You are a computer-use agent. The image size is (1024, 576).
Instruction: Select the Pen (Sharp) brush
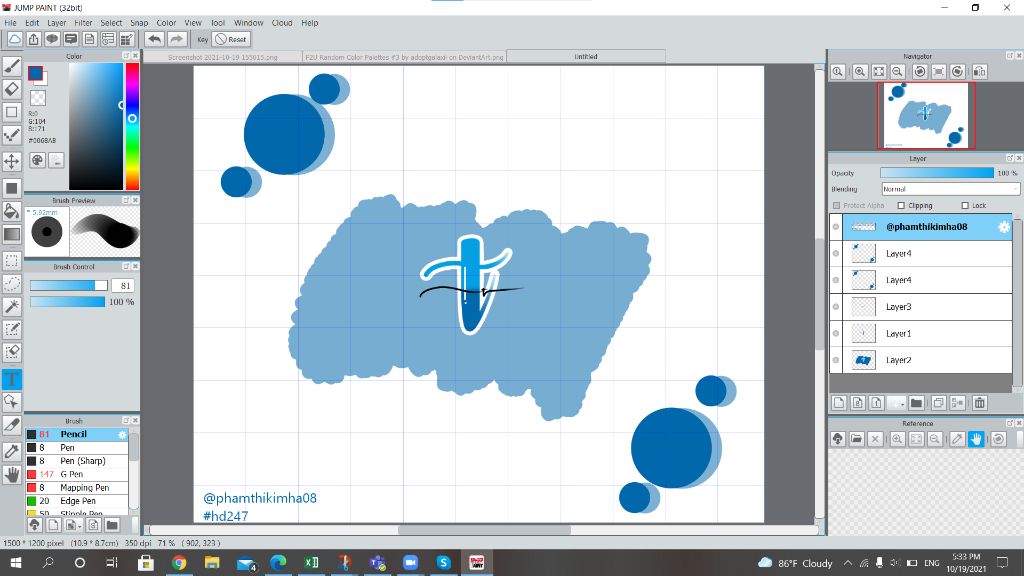[x=77, y=461]
